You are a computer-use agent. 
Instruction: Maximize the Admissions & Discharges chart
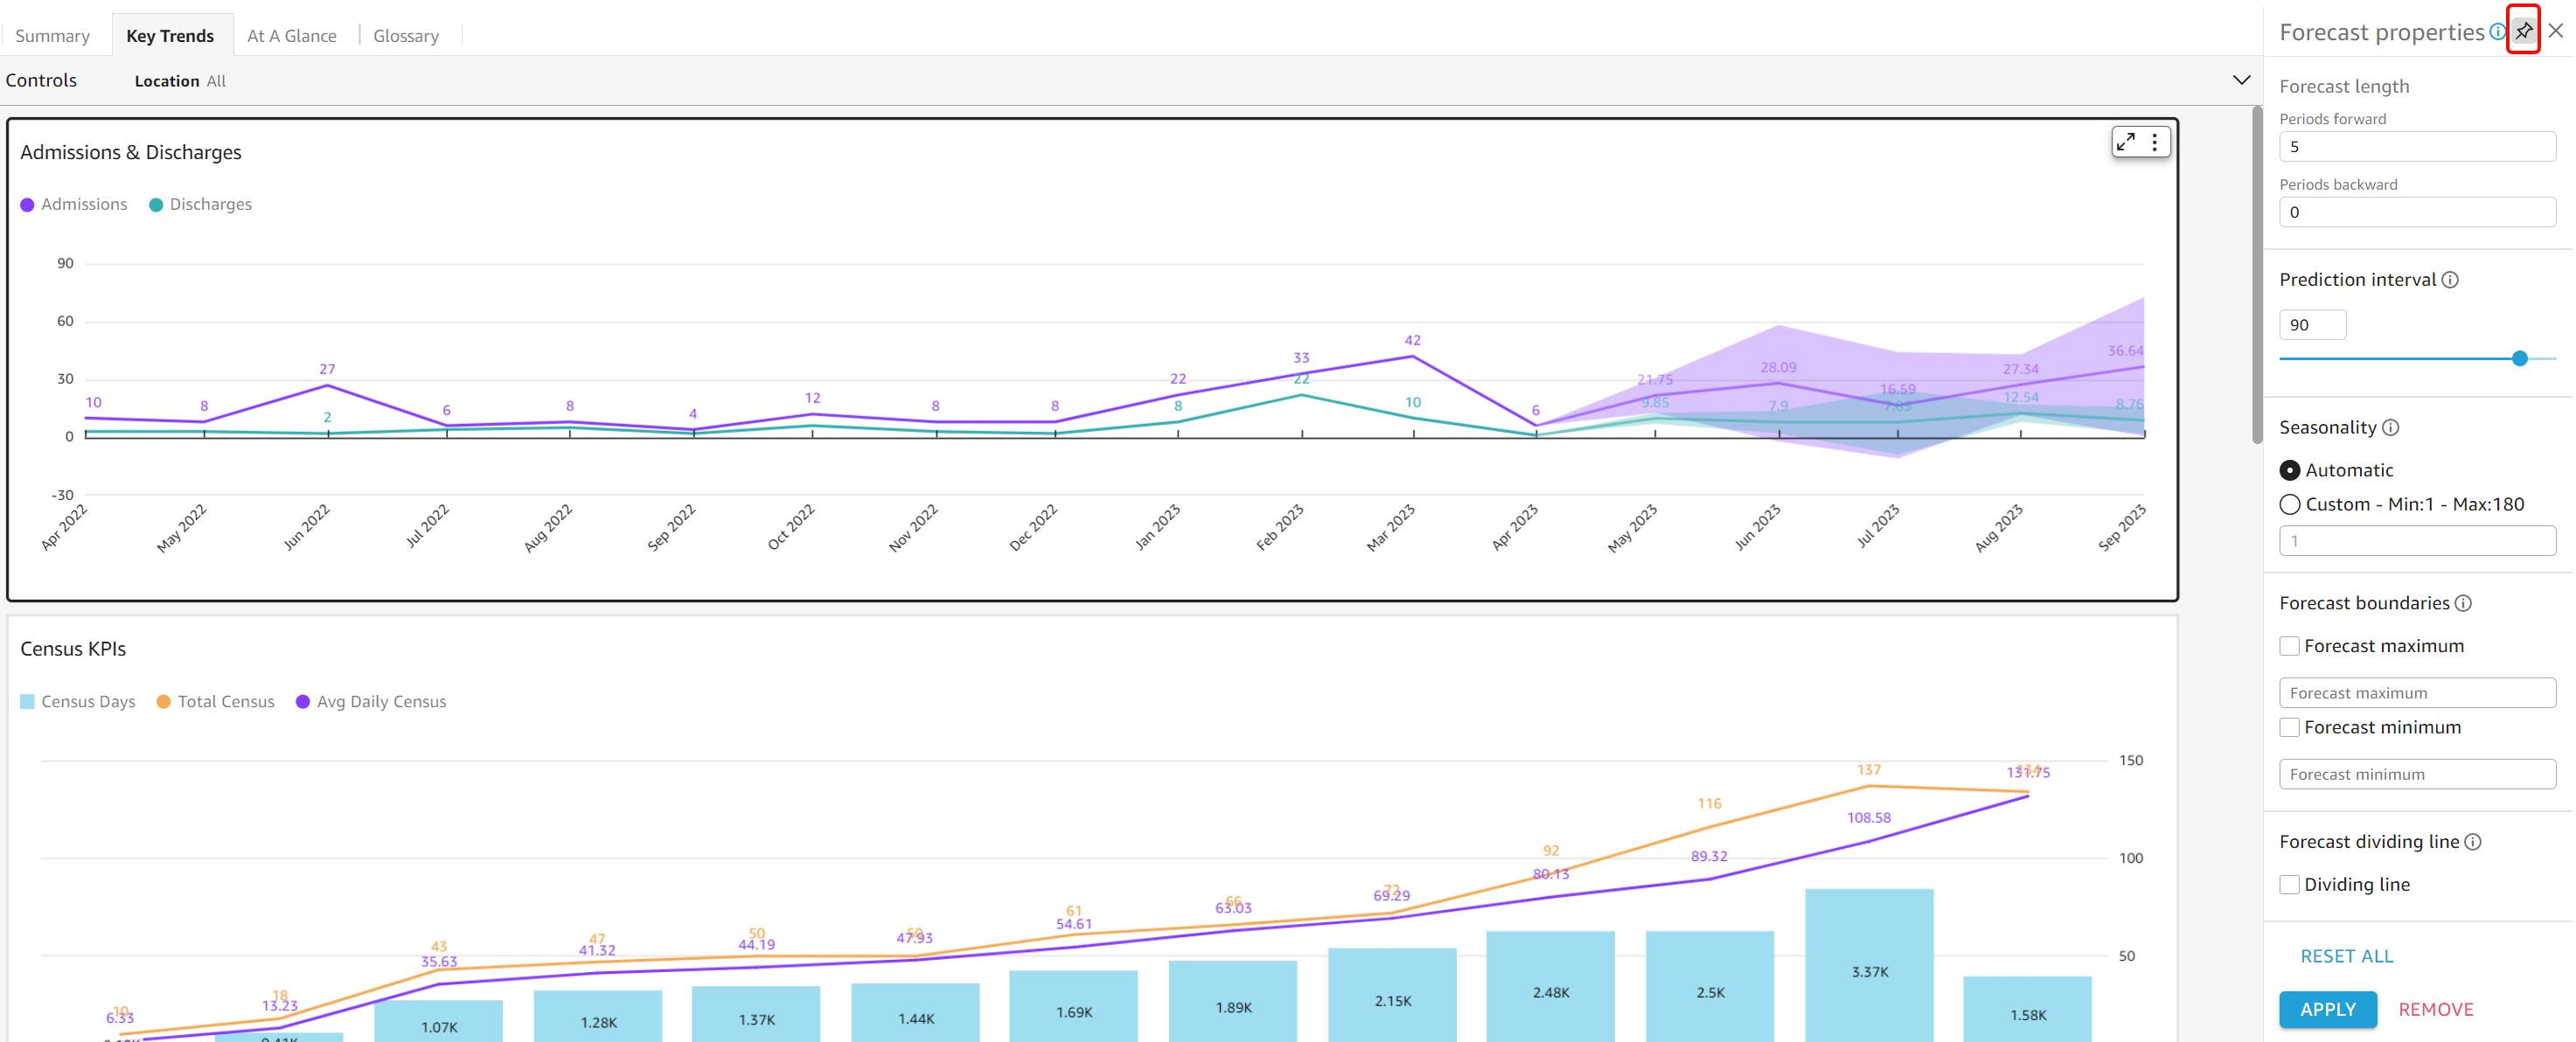tap(2125, 142)
